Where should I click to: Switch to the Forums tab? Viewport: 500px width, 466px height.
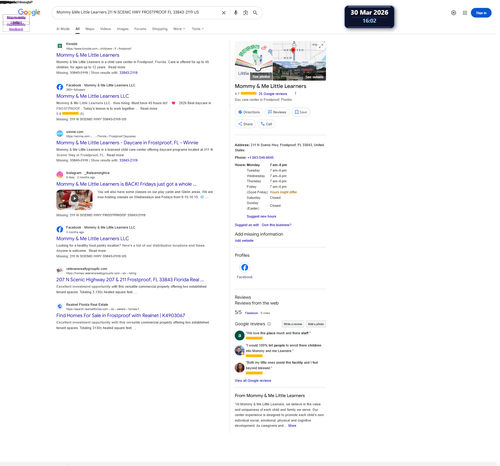(140, 29)
